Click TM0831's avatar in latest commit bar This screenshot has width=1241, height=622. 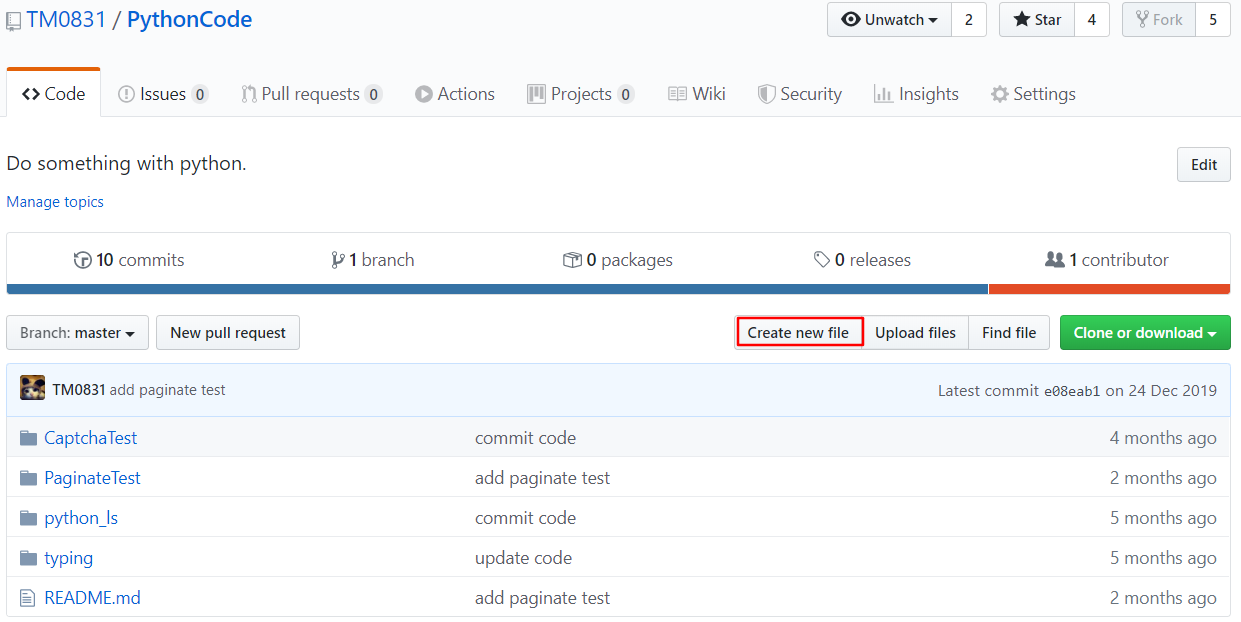point(32,389)
